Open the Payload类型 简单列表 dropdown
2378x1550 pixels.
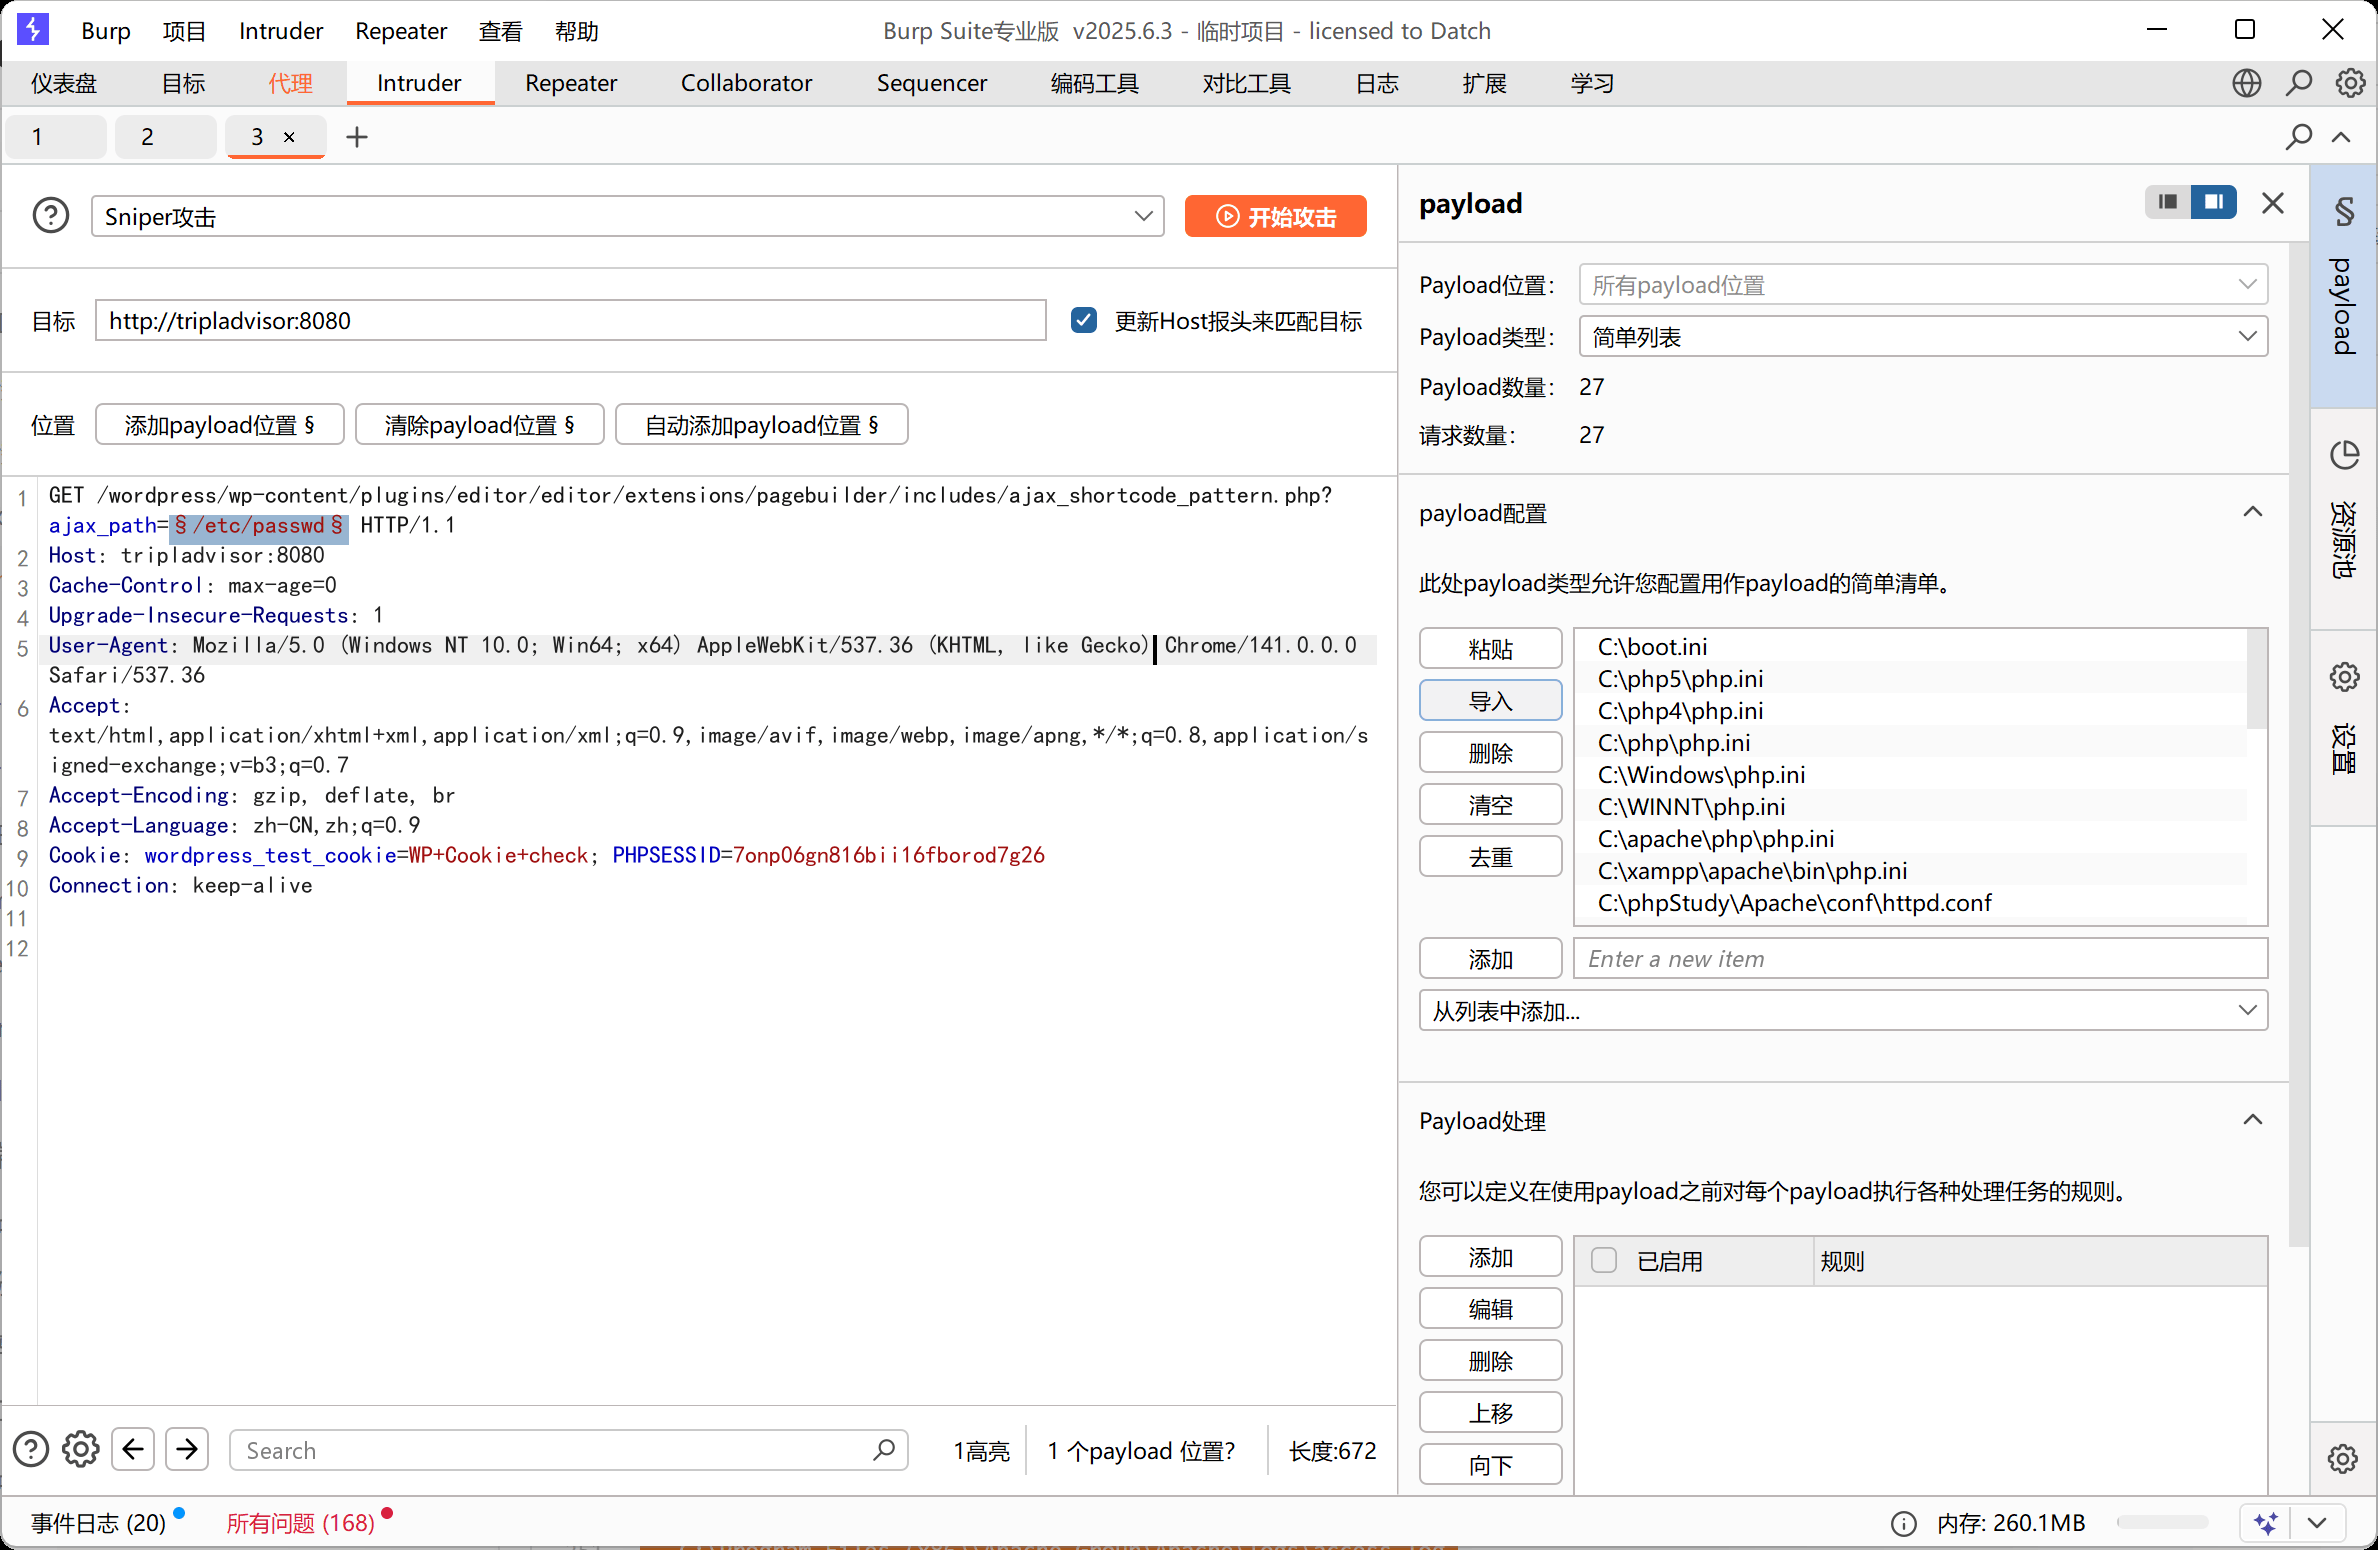point(2249,336)
